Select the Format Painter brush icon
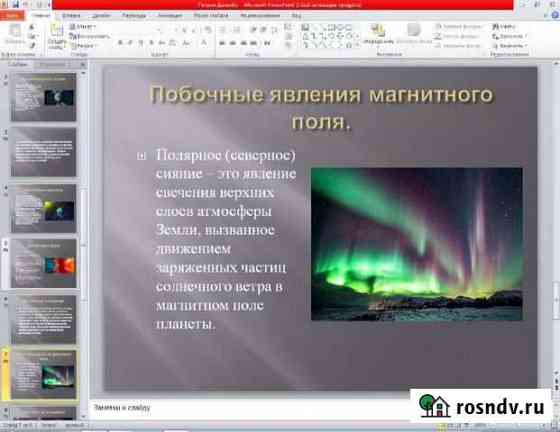The width and height of the screenshot is (560, 432). click(32, 45)
